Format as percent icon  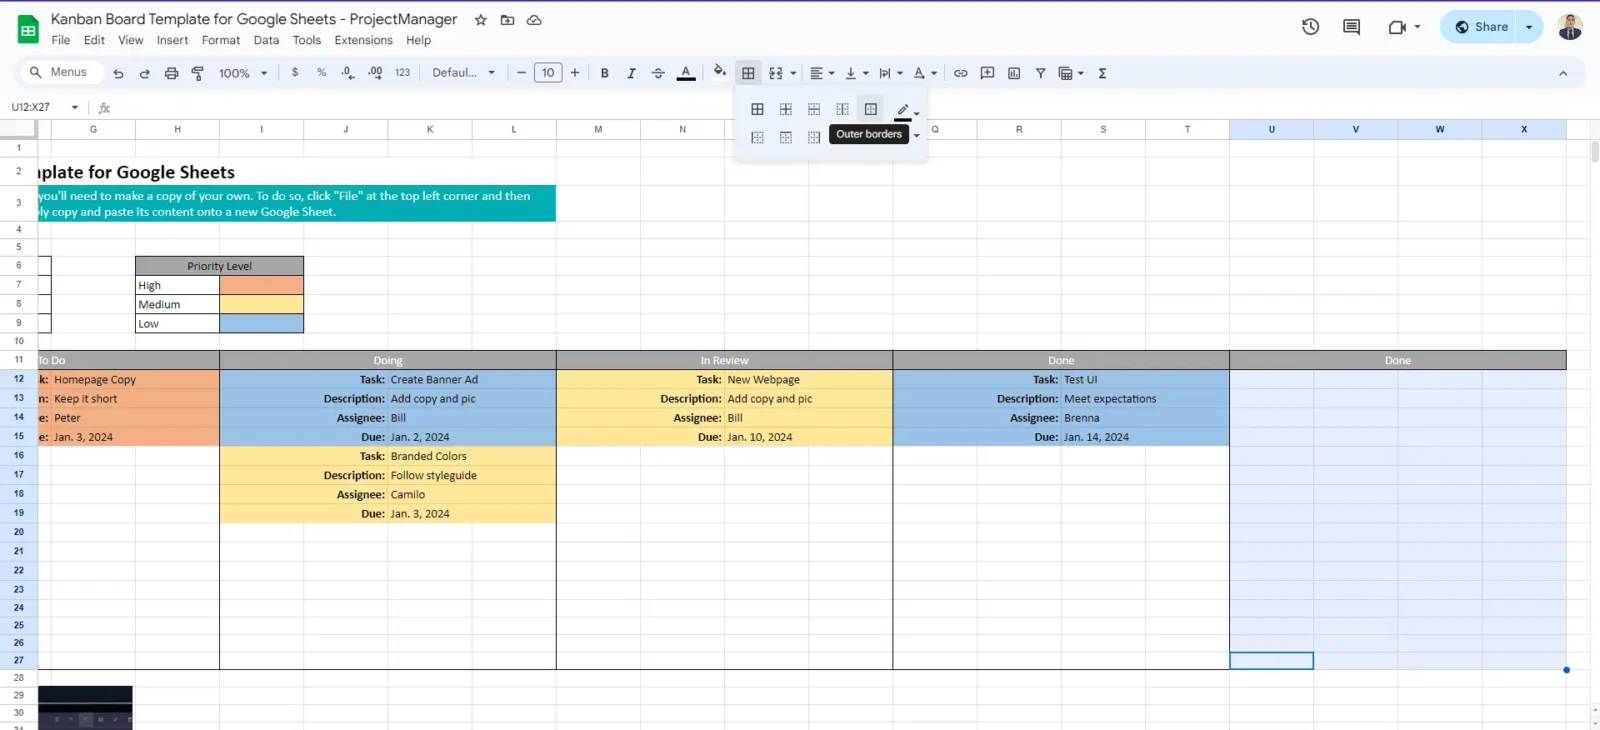[321, 72]
